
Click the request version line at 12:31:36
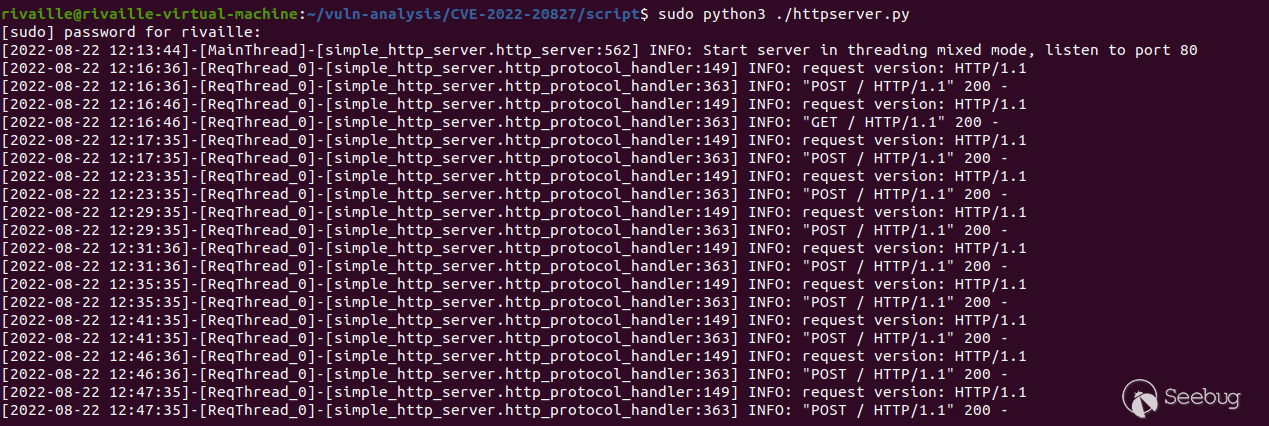click(914, 248)
